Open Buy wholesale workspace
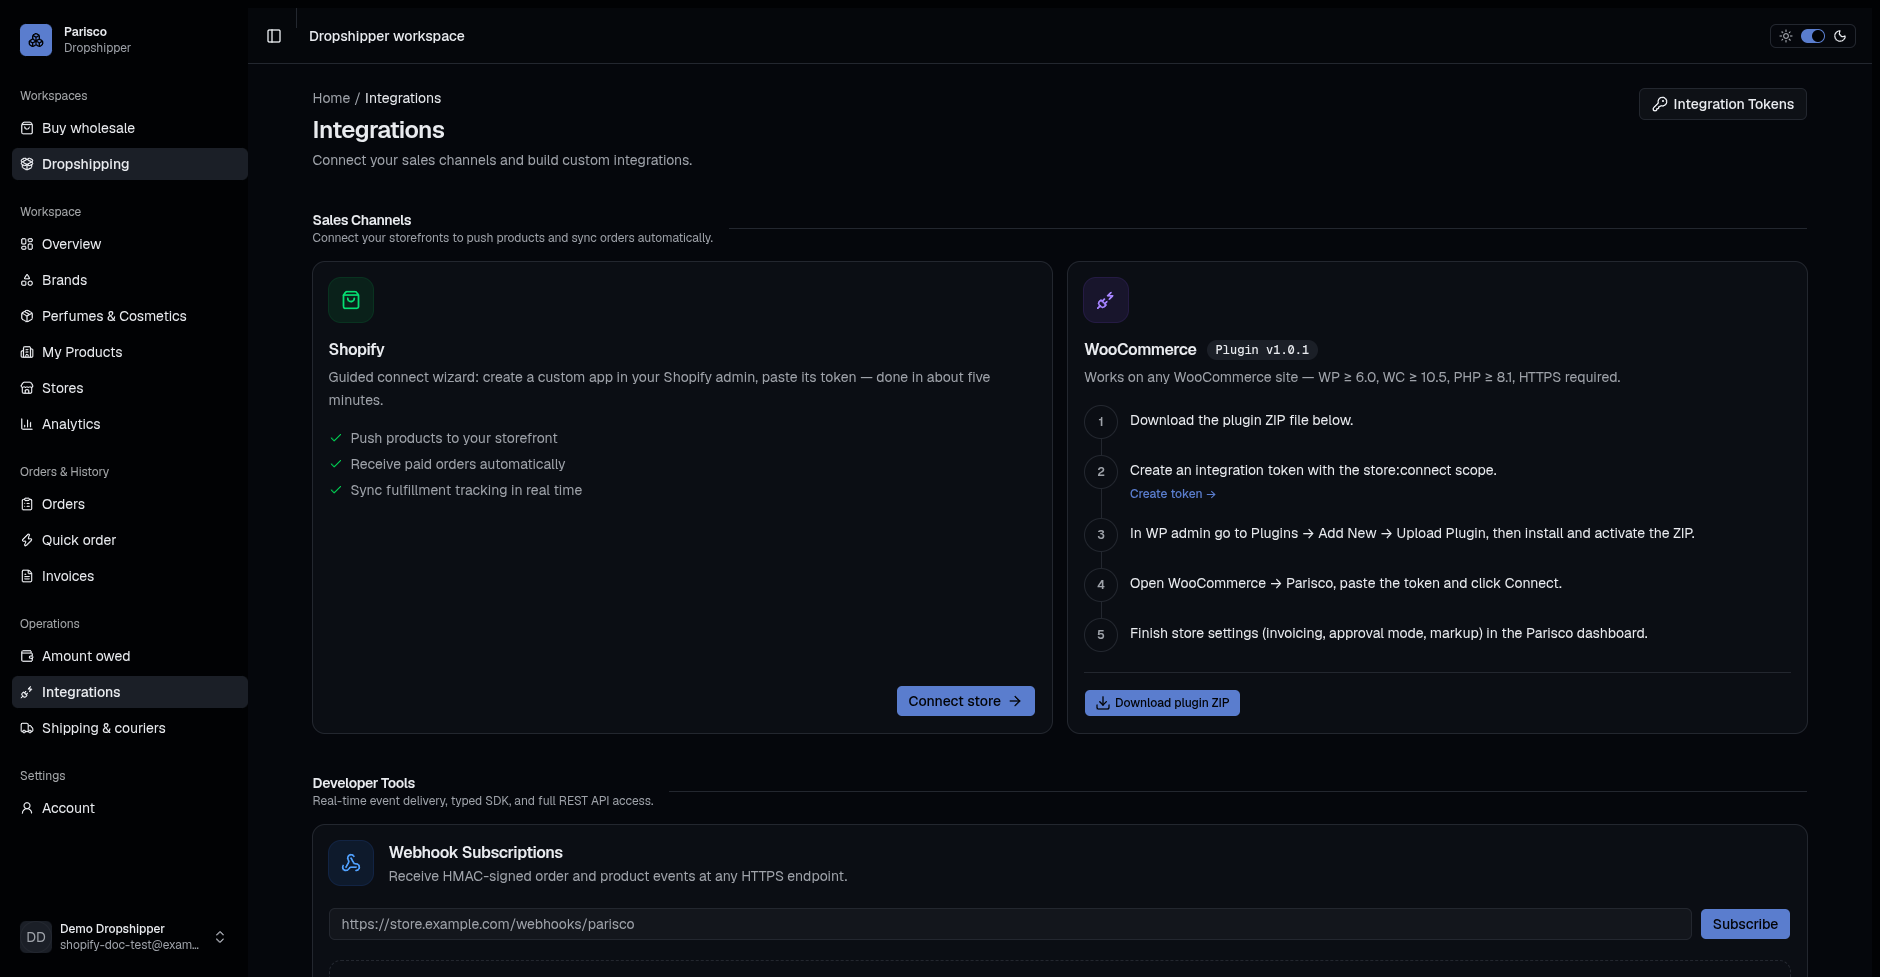The image size is (1880, 977). [130, 128]
